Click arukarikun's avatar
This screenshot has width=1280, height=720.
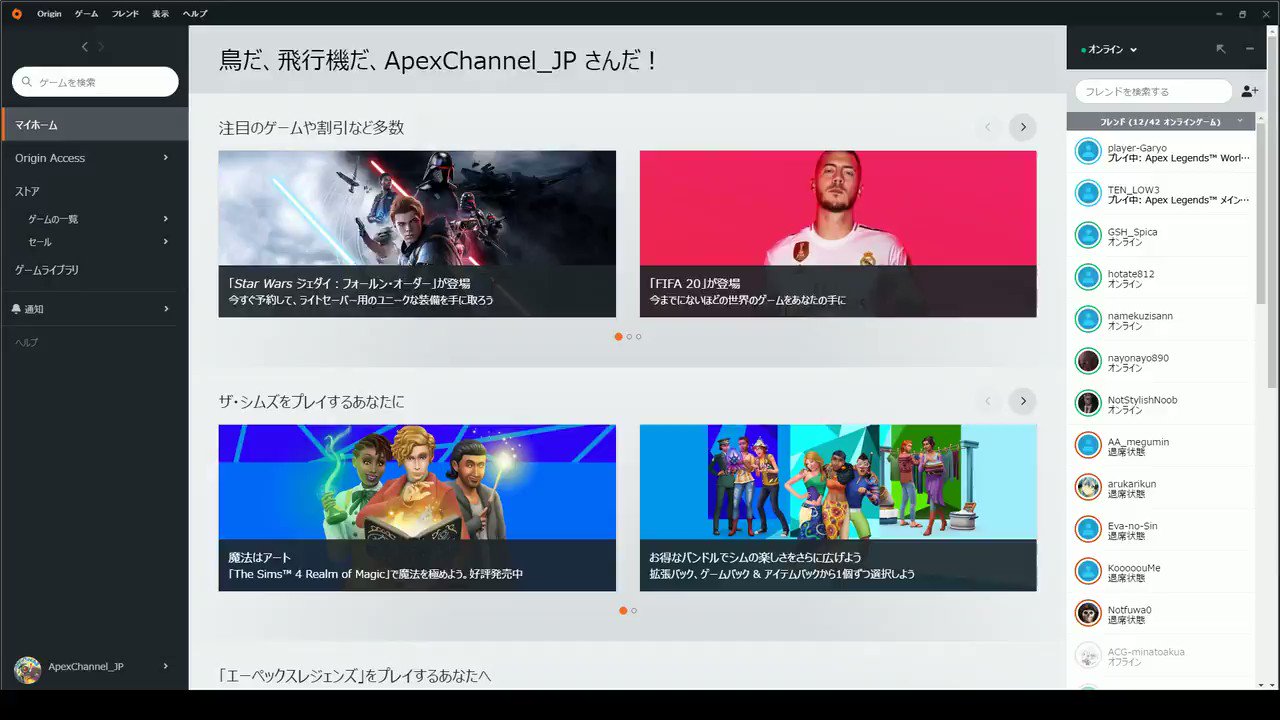point(1088,488)
